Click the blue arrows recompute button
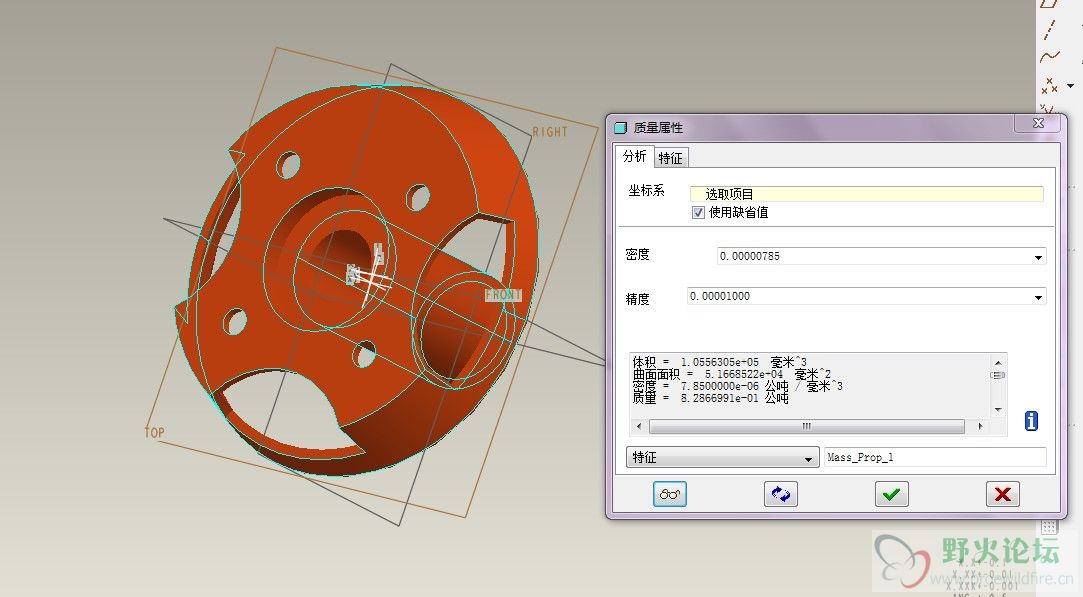 coord(780,494)
